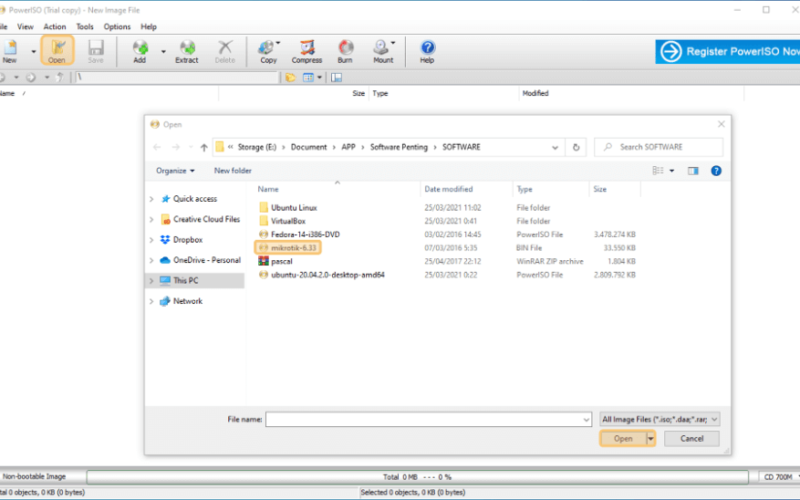Screen dimensions: 800x500
Task: Click the folder icon beside PowerISO path bar
Action: pos(290,78)
